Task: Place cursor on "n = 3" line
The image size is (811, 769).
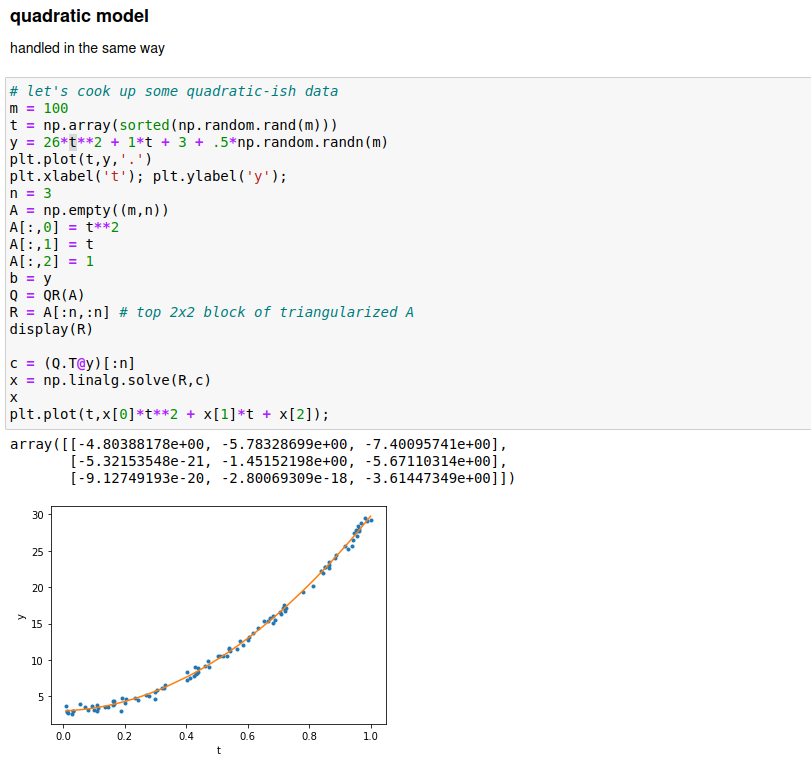Action: (x=30, y=193)
